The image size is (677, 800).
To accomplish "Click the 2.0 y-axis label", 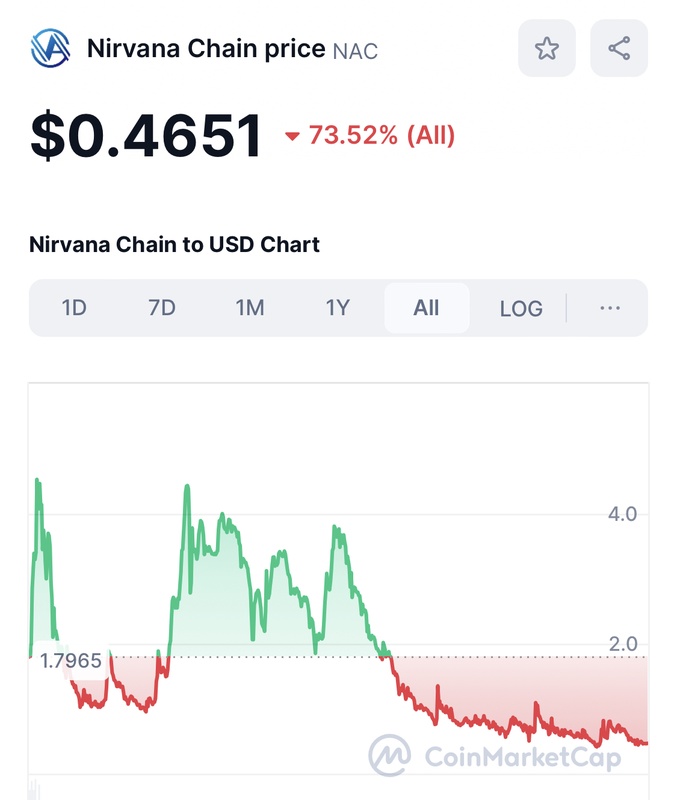I will (x=623, y=644).
